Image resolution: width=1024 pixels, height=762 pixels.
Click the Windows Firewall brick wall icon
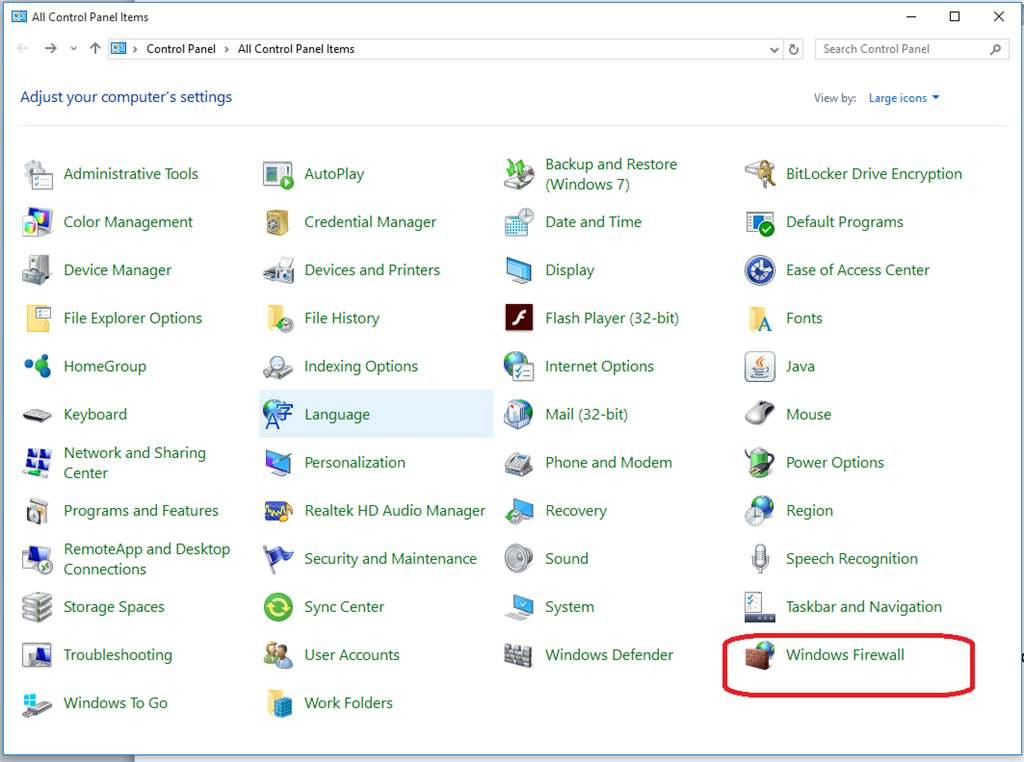pos(760,655)
